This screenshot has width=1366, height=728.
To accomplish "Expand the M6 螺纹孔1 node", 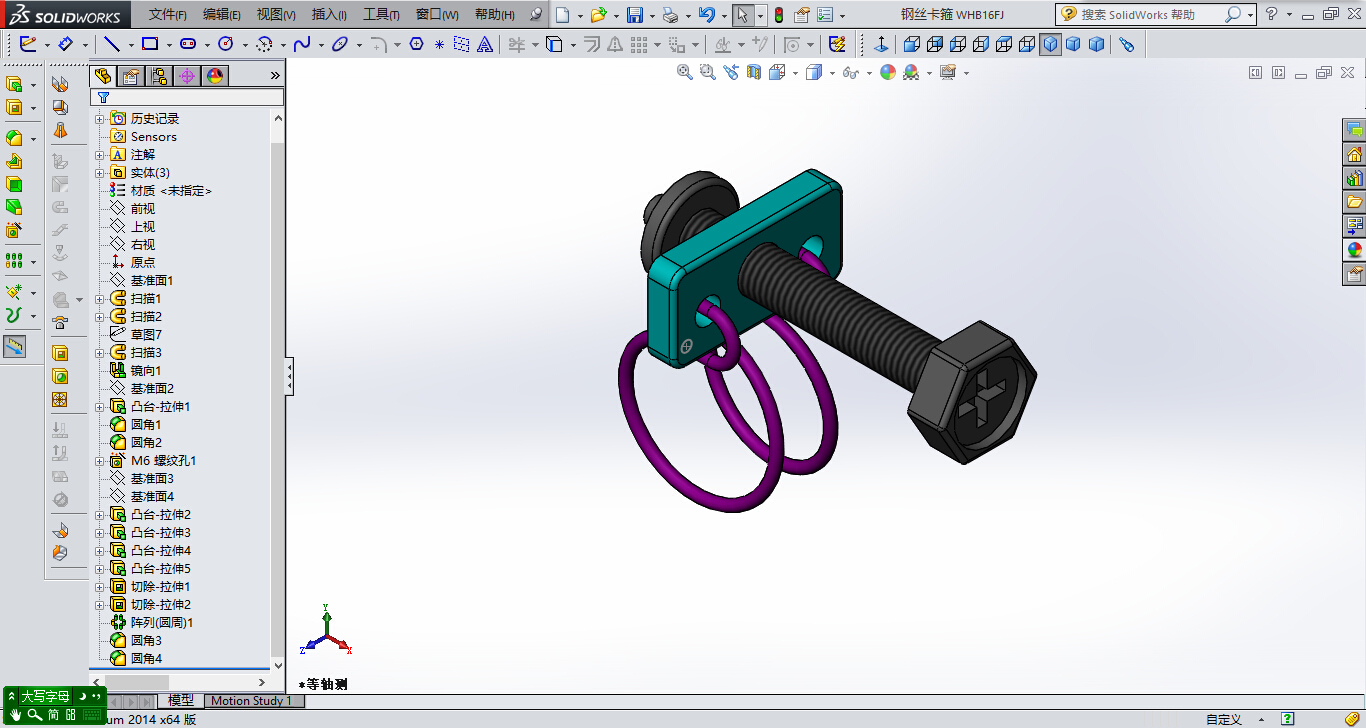I will [x=99, y=461].
